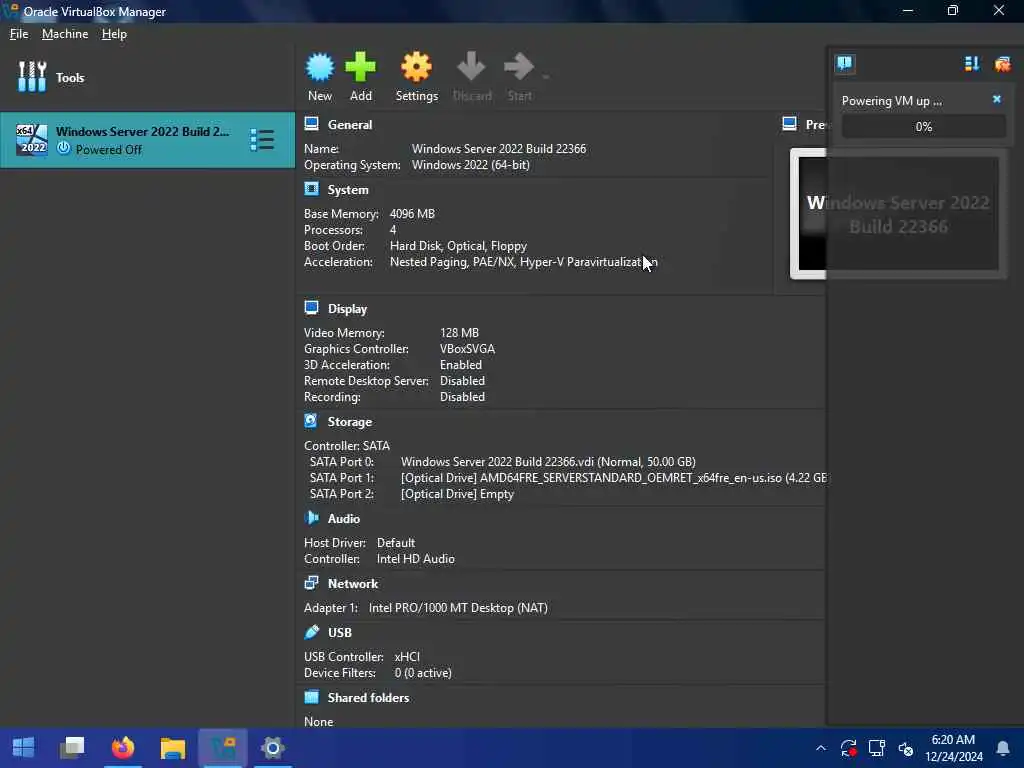Open the Network section header
1024x768 pixels.
pyautogui.click(x=353, y=584)
